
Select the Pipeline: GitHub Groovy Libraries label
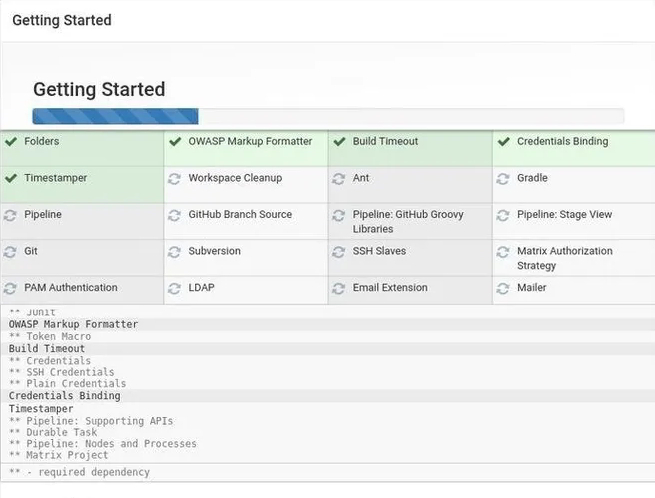coord(408,222)
